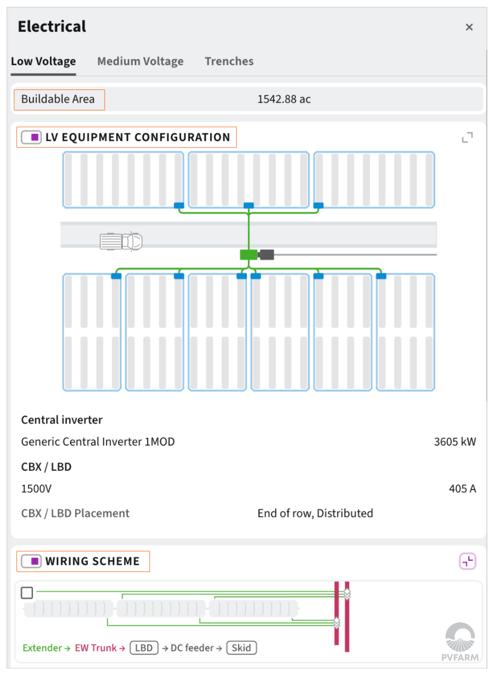Toggle the Wiring Scheme purple switch
The image size is (494, 675).
(x=31, y=561)
